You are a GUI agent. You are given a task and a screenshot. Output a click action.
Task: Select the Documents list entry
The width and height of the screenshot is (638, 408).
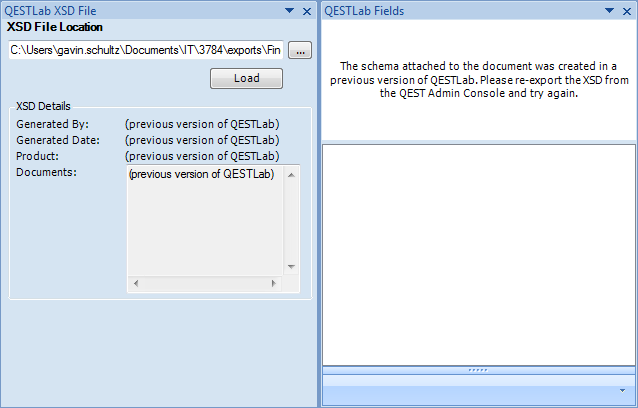coord(201,174)
